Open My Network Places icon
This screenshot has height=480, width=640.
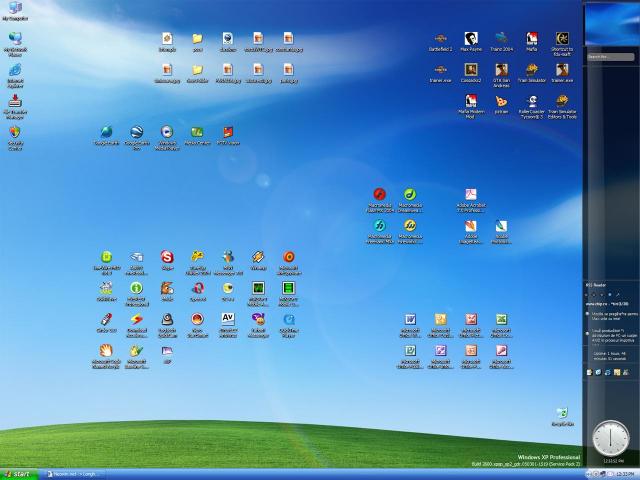[15, 44]
